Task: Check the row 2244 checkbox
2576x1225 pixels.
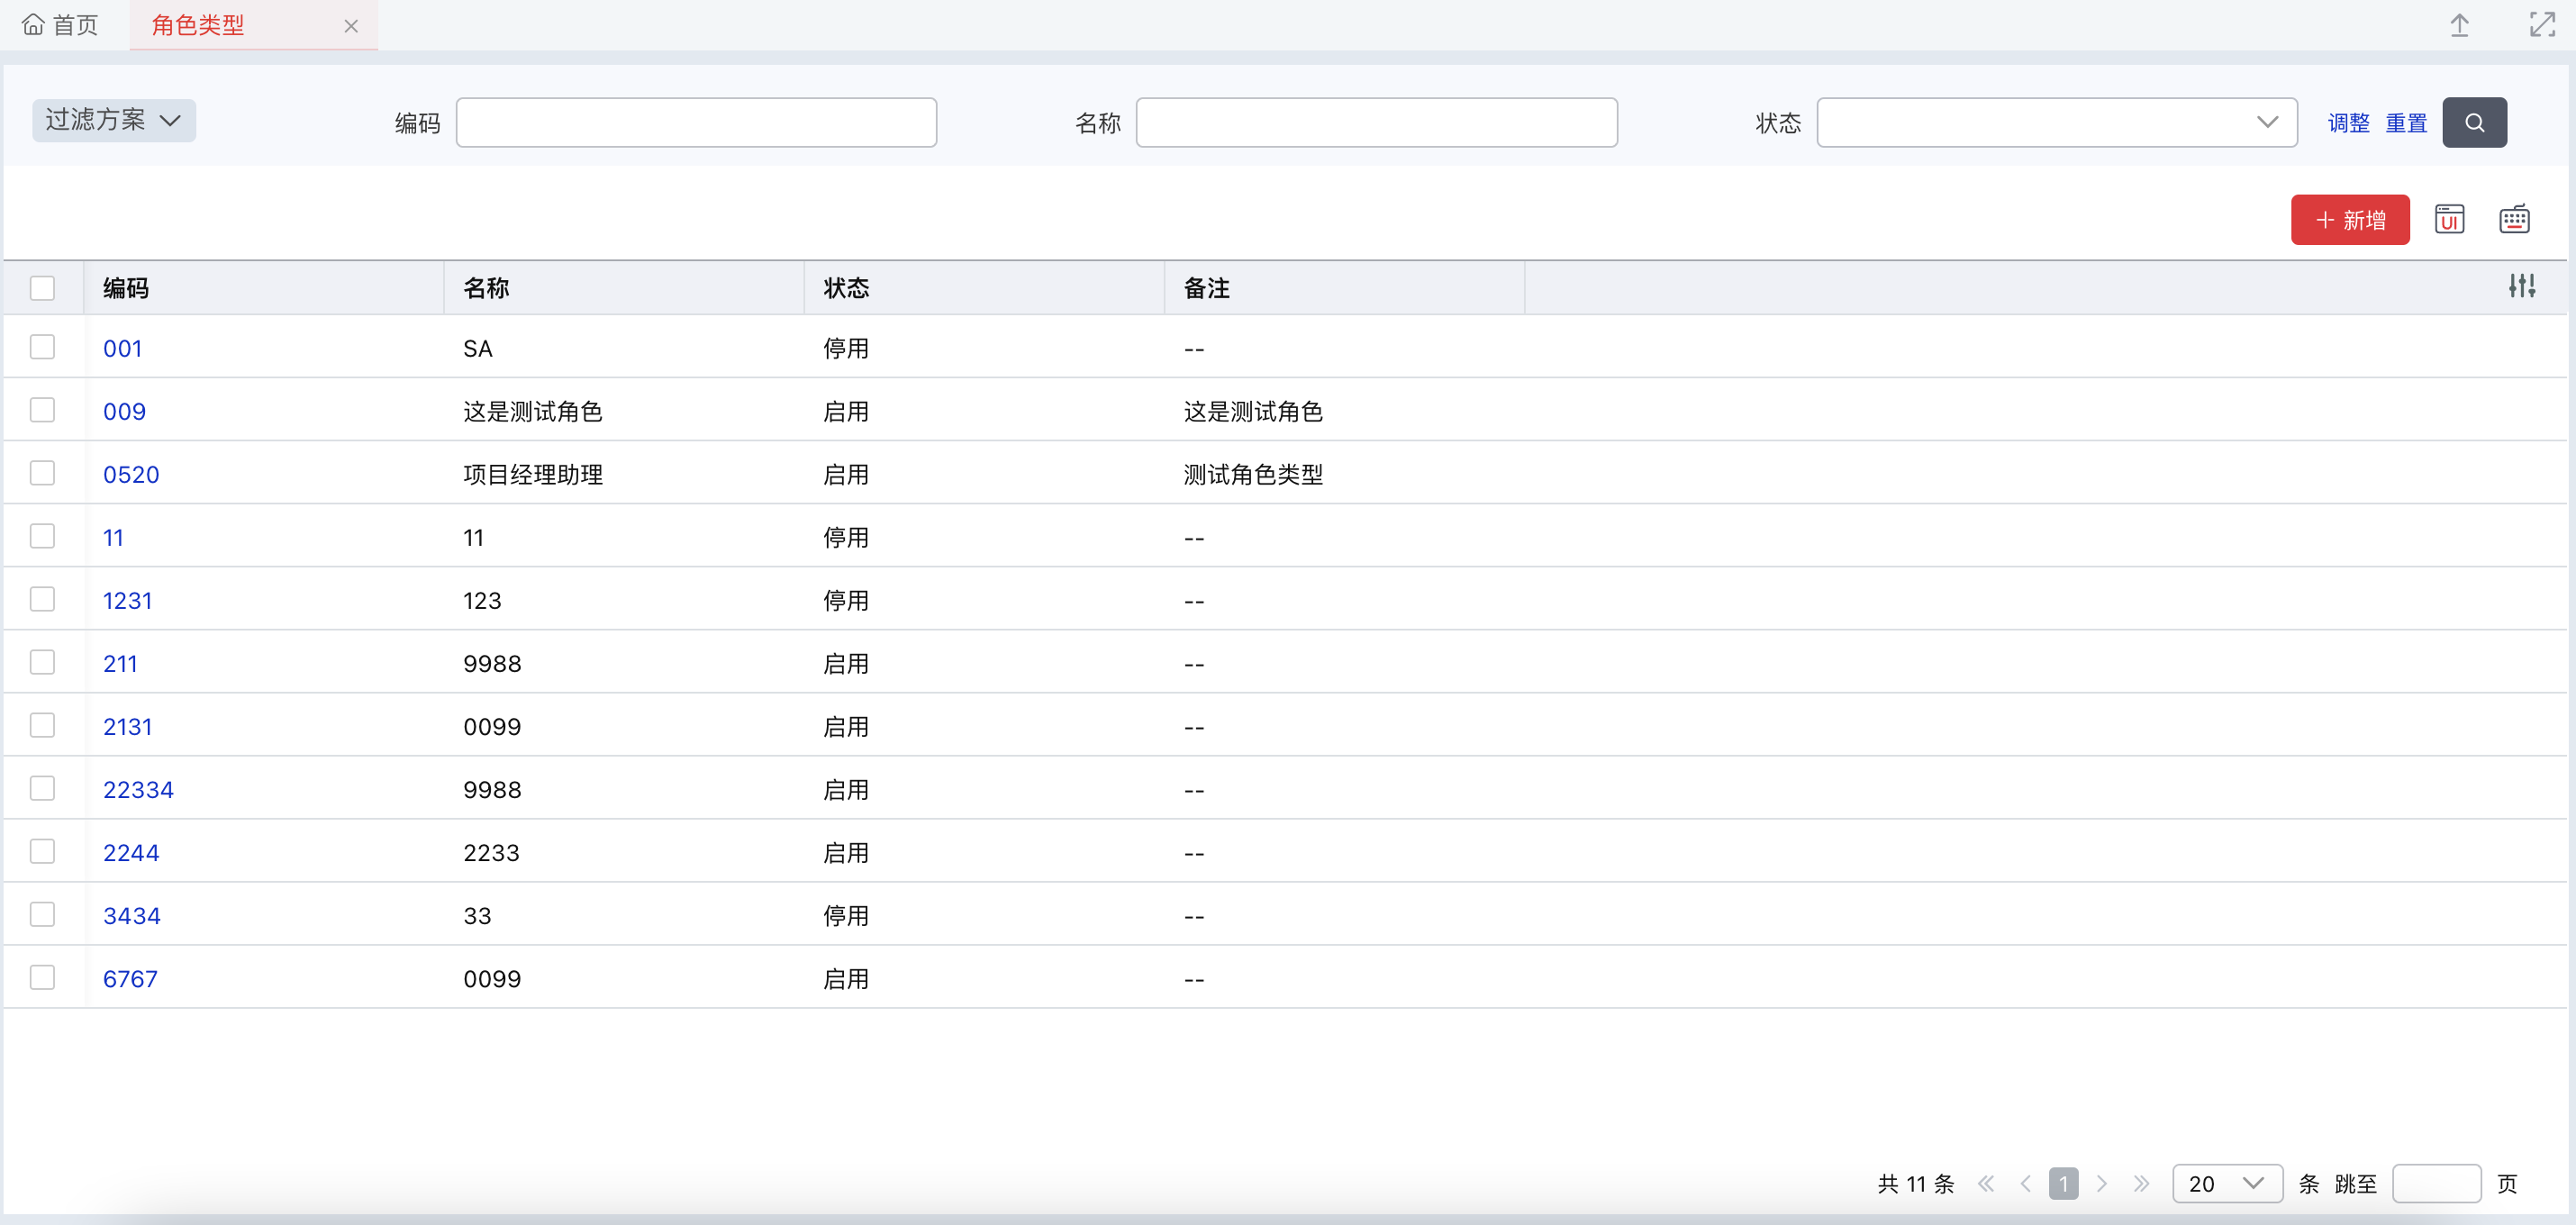Action: 42,851
